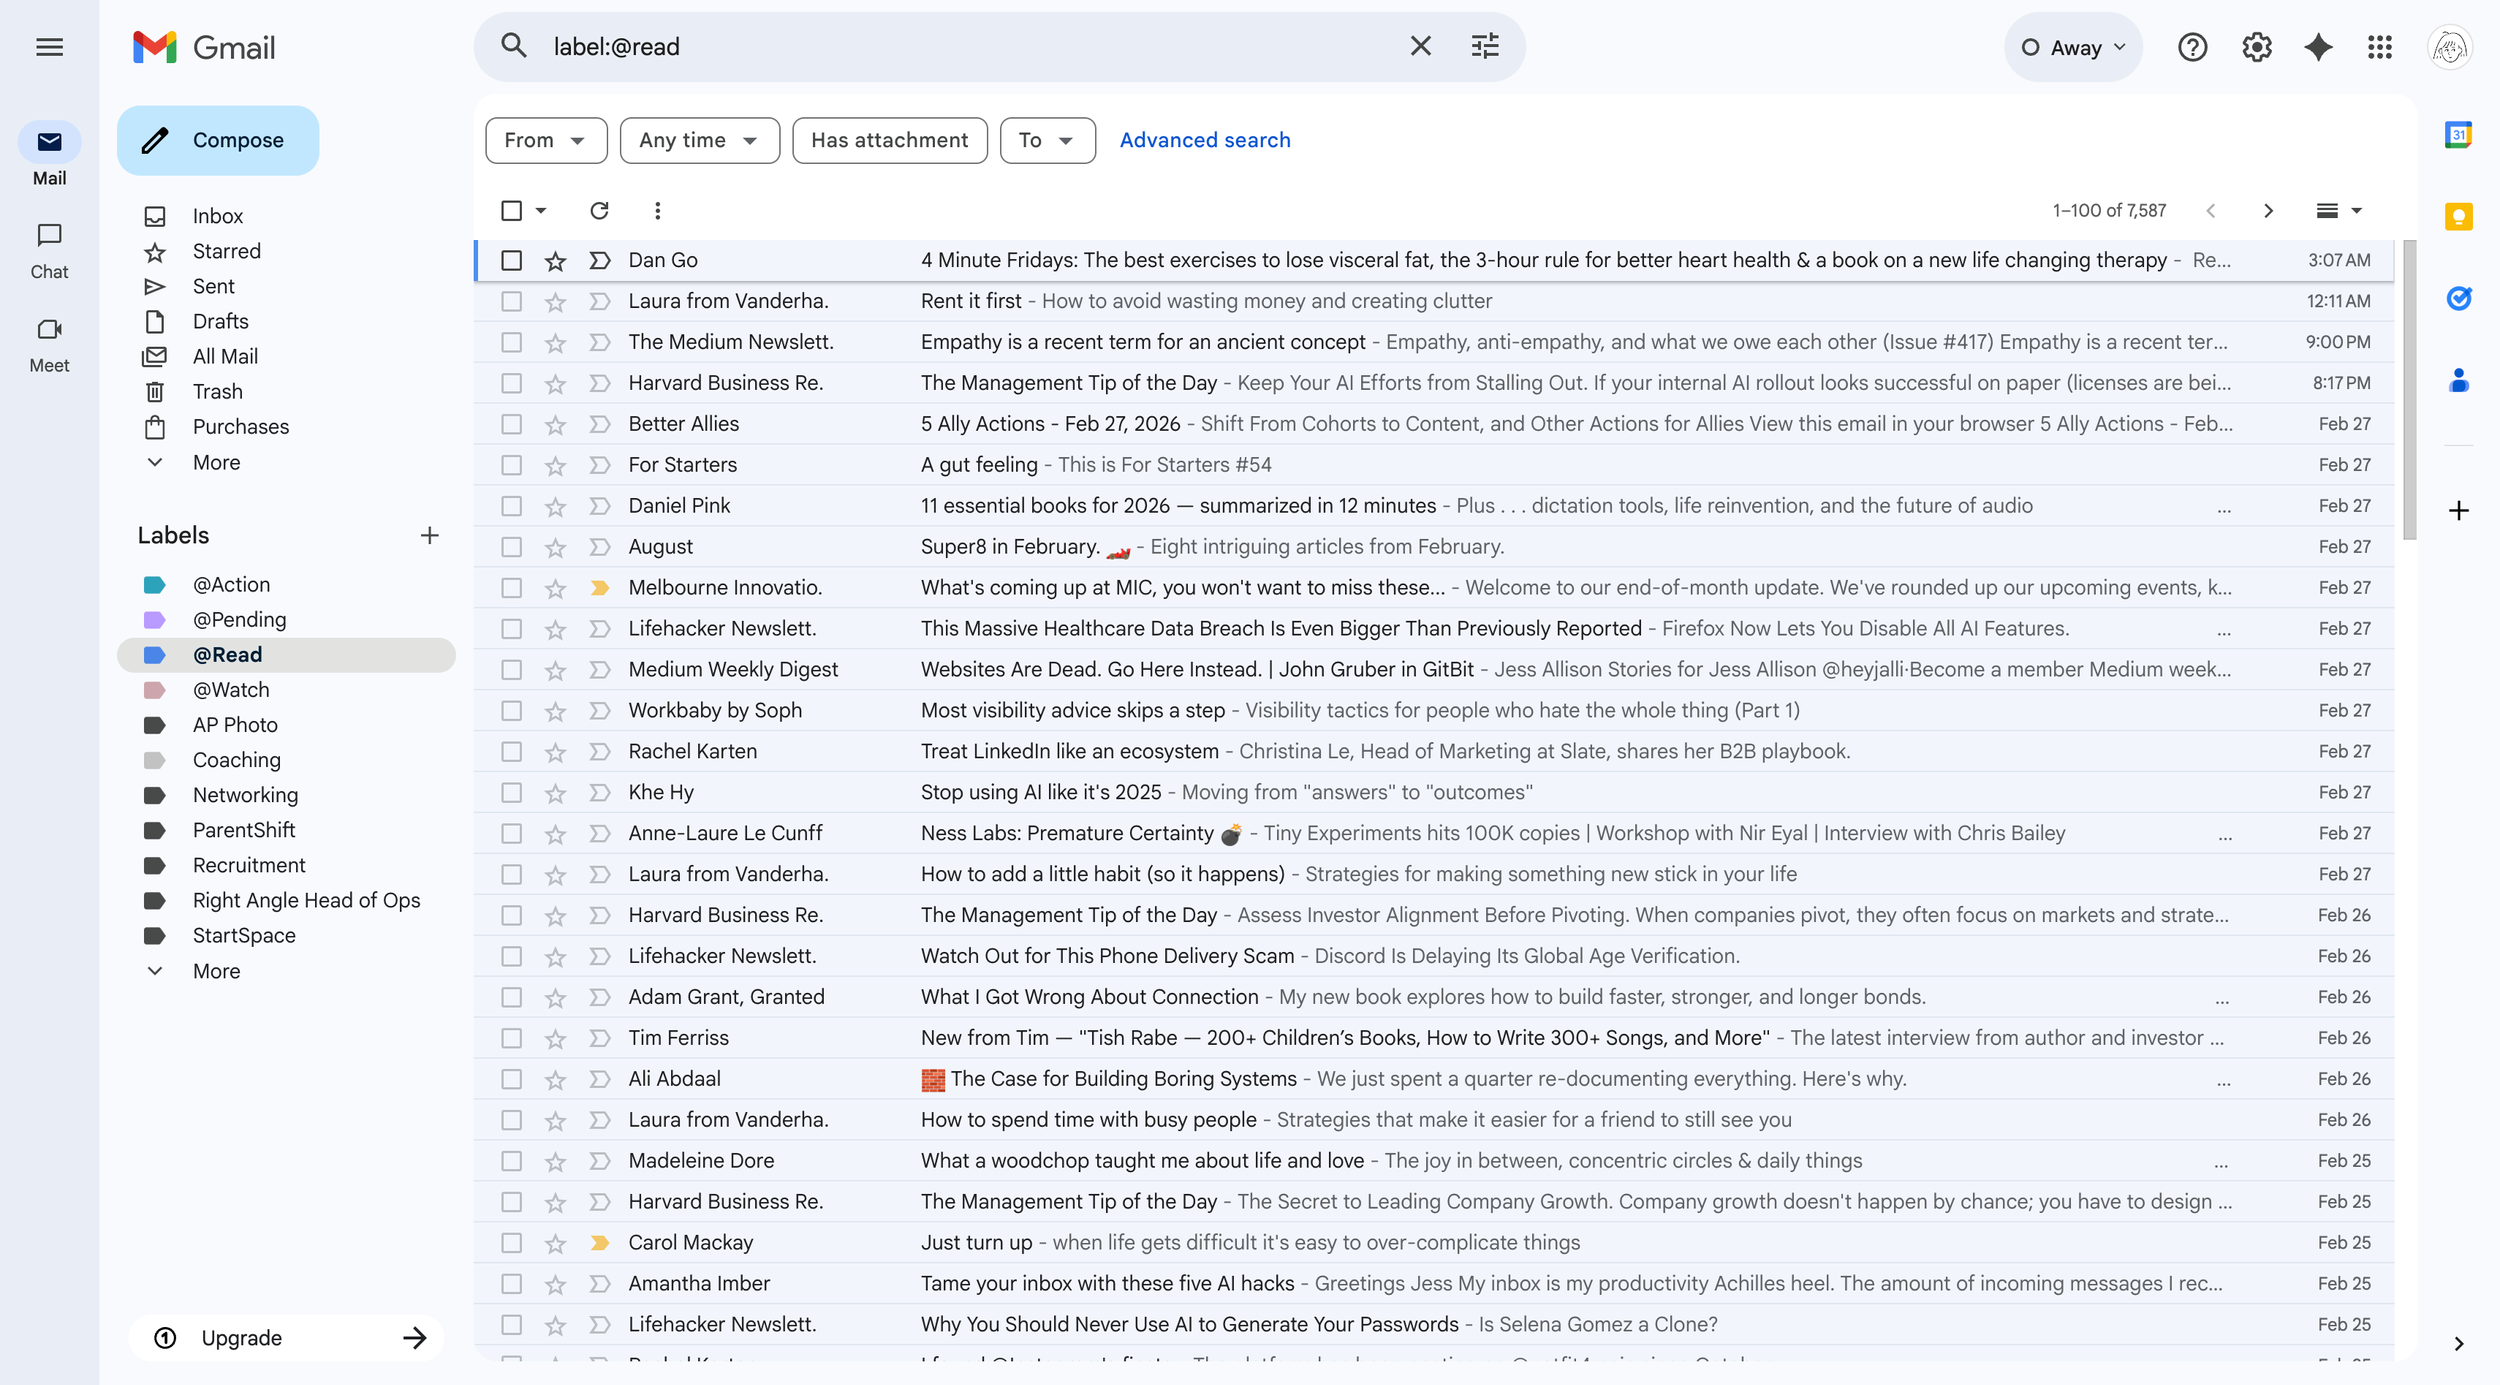This screenshot has height=1385, width=2500.
Task: Open search options via the sliders icon
Action: (x=1484, y=46)
